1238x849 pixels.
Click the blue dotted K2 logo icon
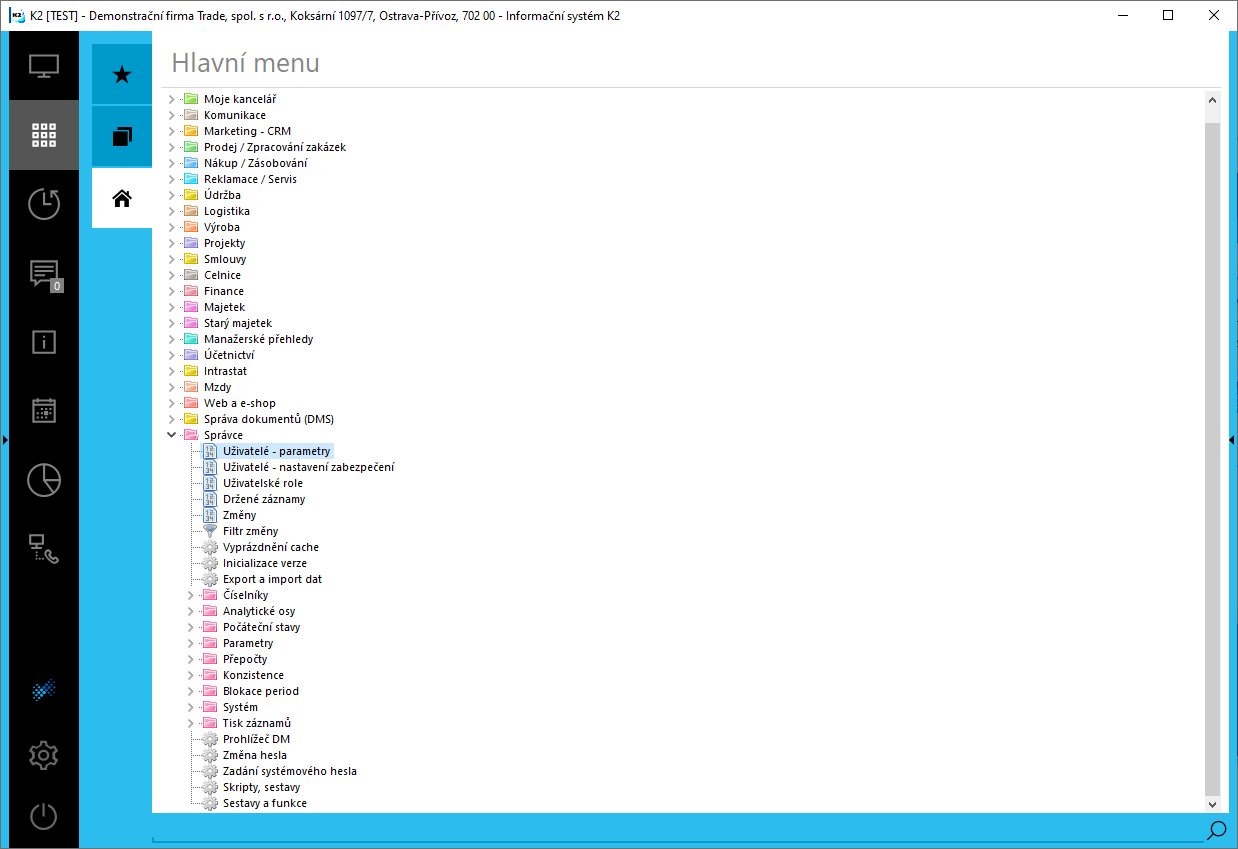[44, 689]
